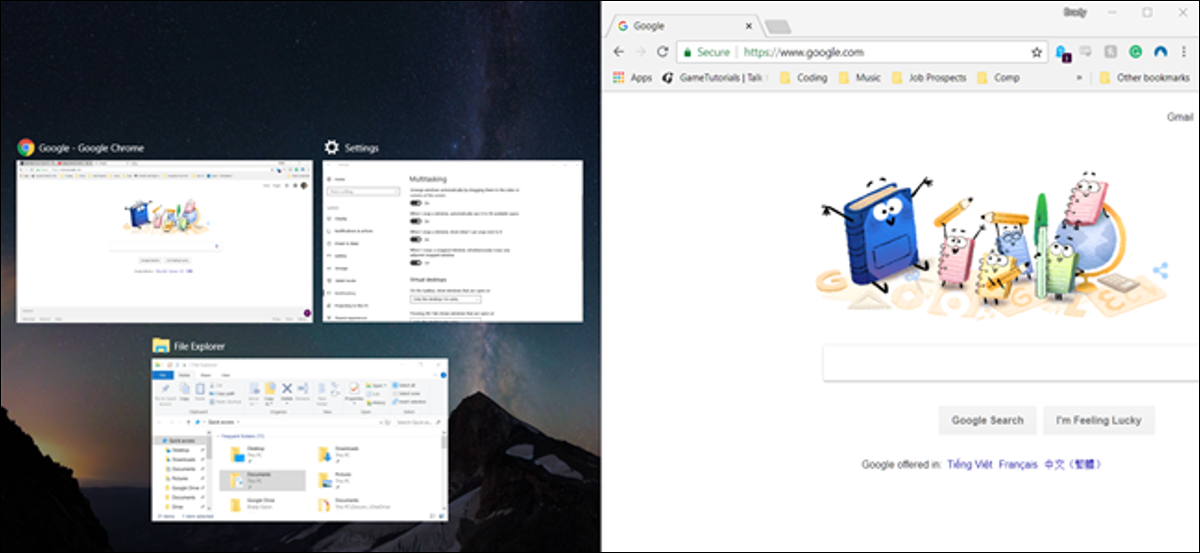Click the blue arch-shaped extension icon
Viewport: 1200px width, 553px height.
(x=1161, y=52)
